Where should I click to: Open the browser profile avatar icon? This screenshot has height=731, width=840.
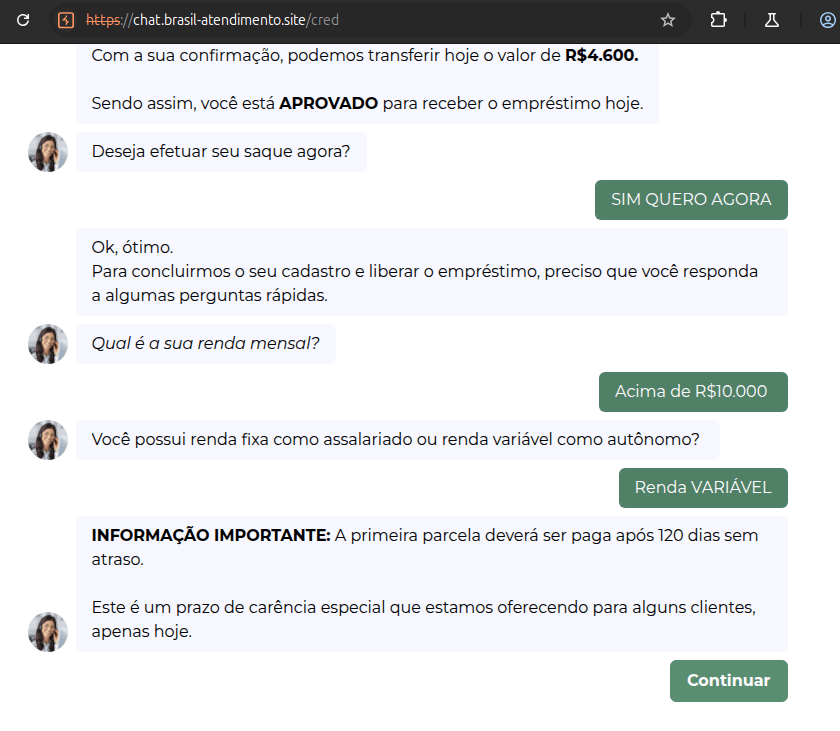pos(822,20)
